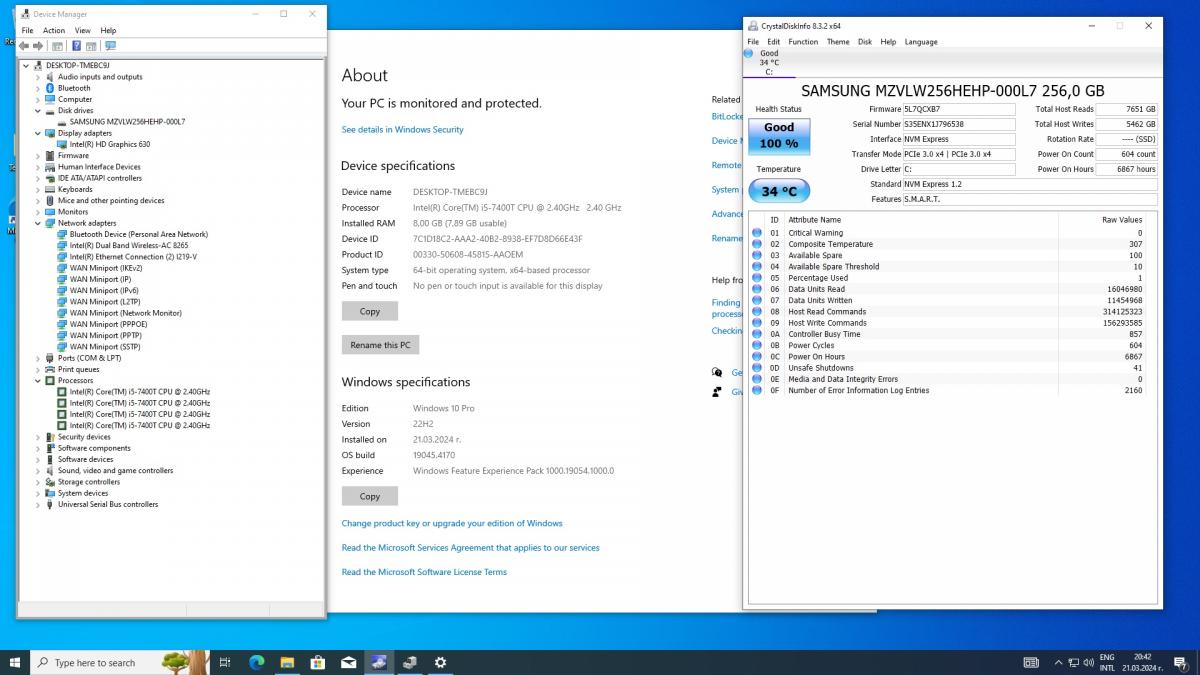This screenshot has width=1200, height=675.
Task: Expand the Storage controllers category
Action: pyautogui.click(x=38, y=482)
